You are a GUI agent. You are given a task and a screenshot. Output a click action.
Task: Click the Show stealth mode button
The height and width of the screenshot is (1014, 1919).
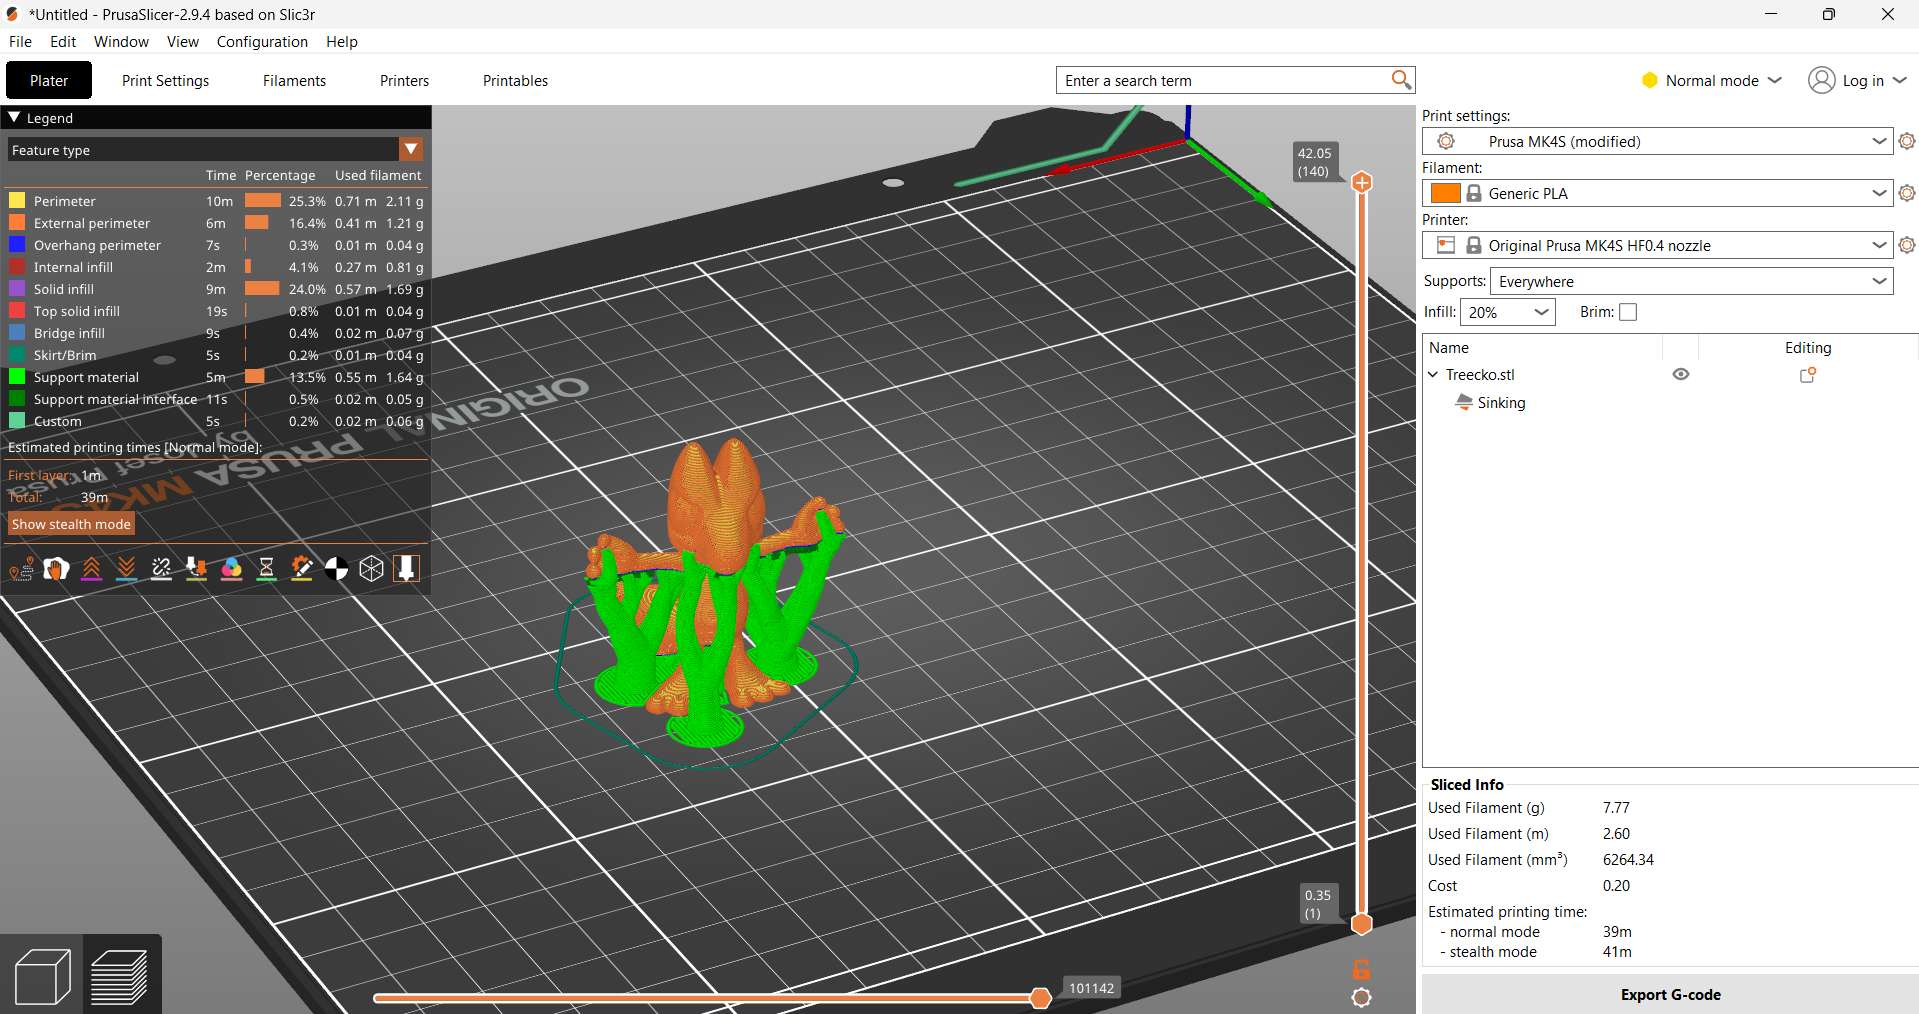pyautogui.click(x=70, y=523)
